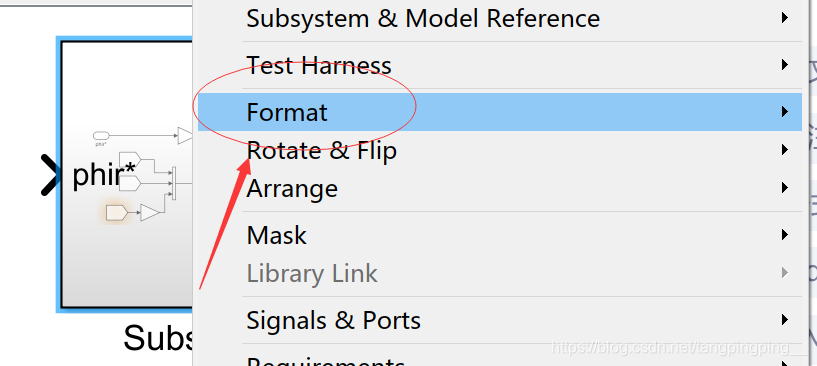Expand submenu arrow beside Test Harness
This screenshot has width=817, height=366.
click(785, 65)
